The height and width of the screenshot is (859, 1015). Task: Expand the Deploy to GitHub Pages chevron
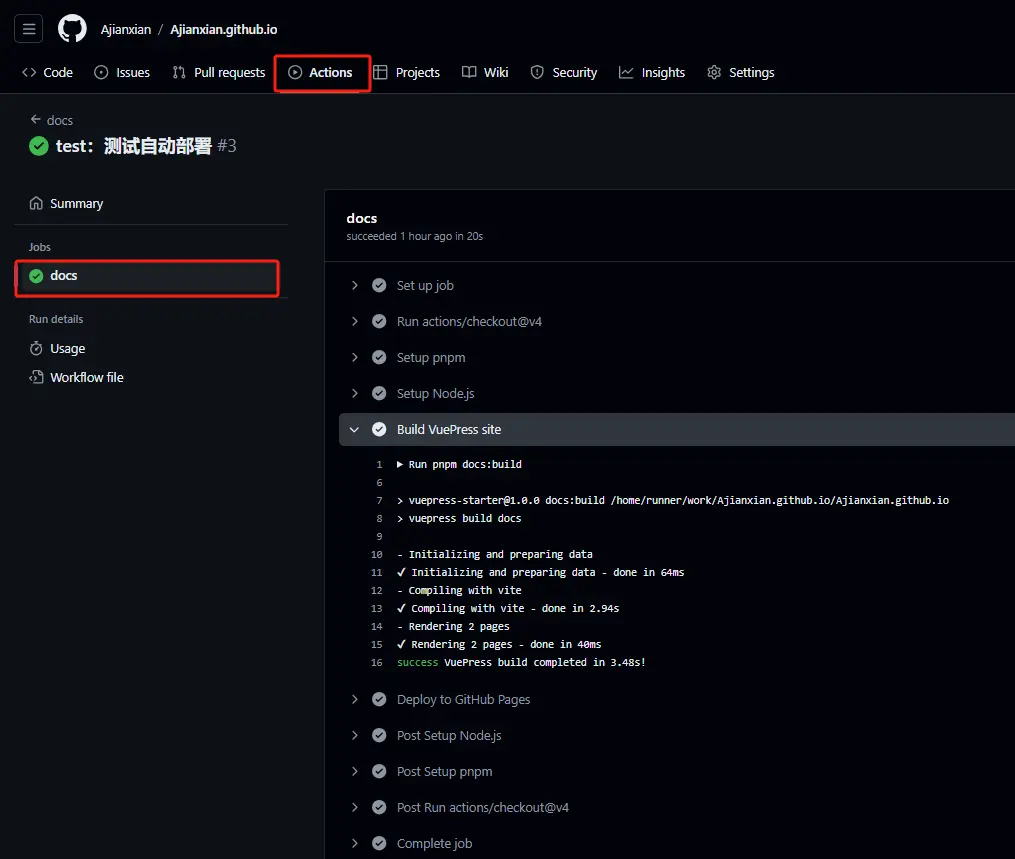(355, 700)
